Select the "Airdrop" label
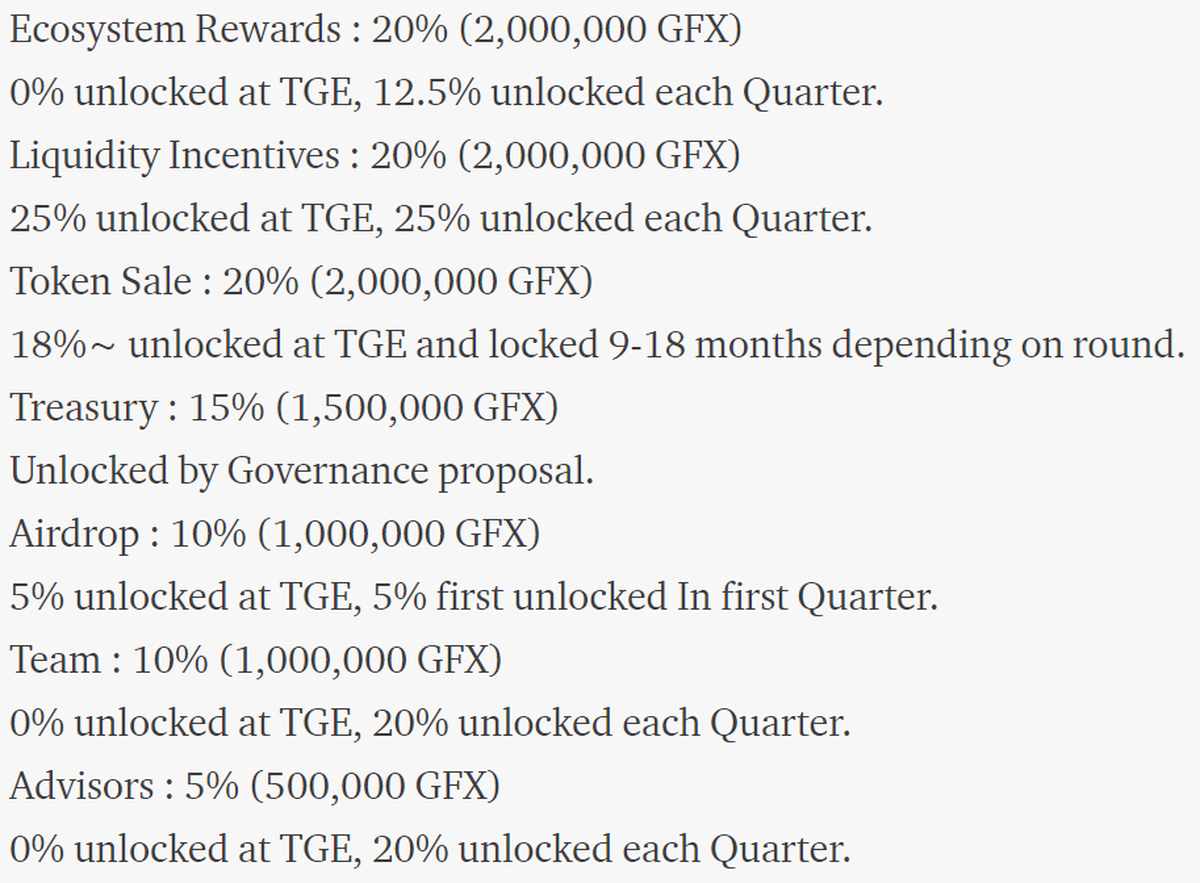1200x883 pixels. pos(76,534)
